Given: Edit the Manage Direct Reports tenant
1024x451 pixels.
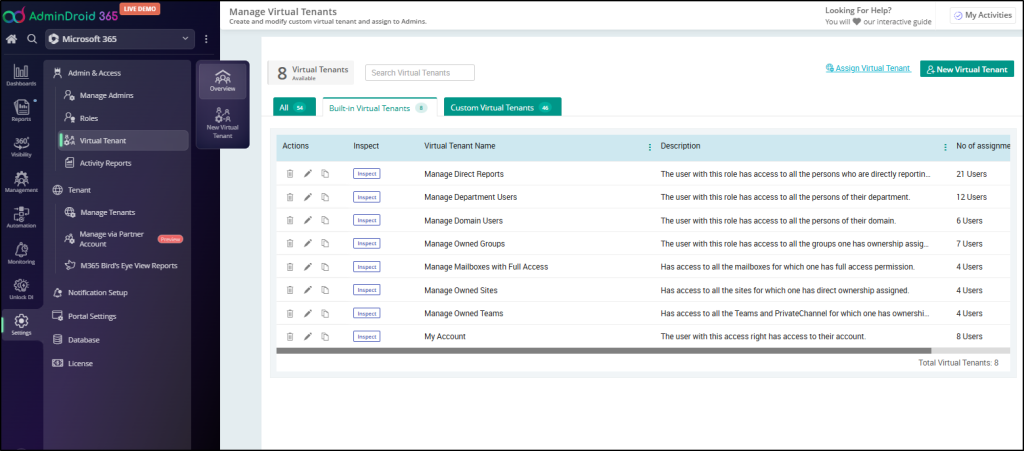Looking at the screenshot, I should point(308,174).
